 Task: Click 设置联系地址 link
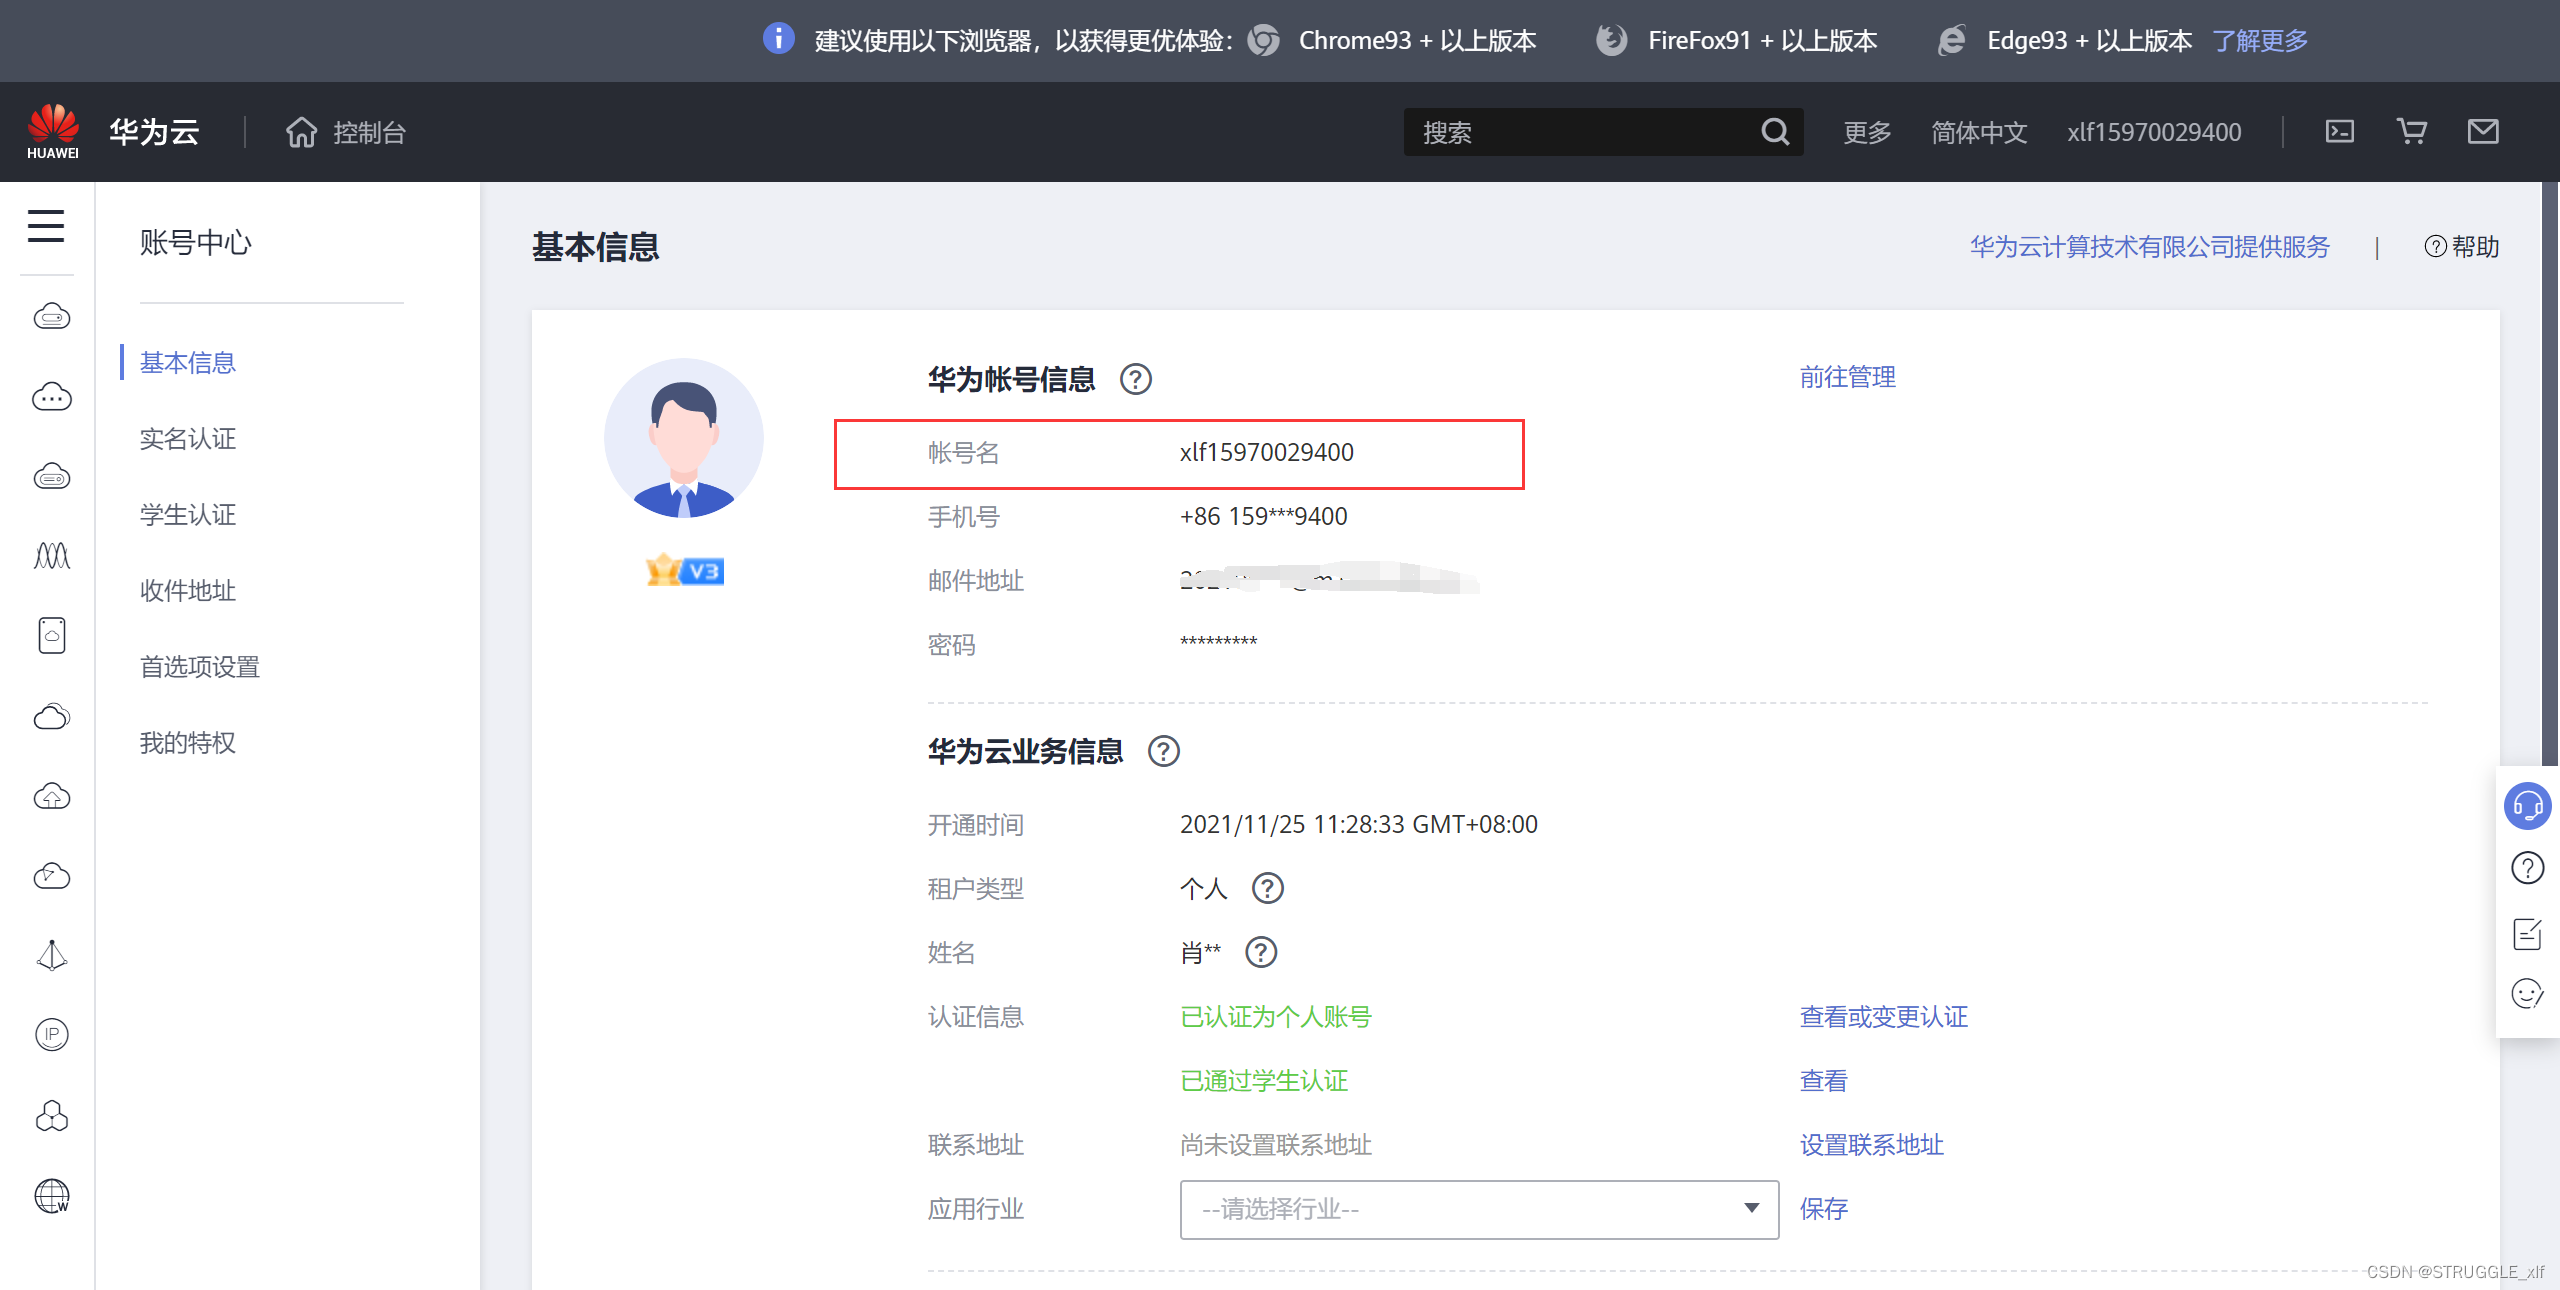1871,1145
